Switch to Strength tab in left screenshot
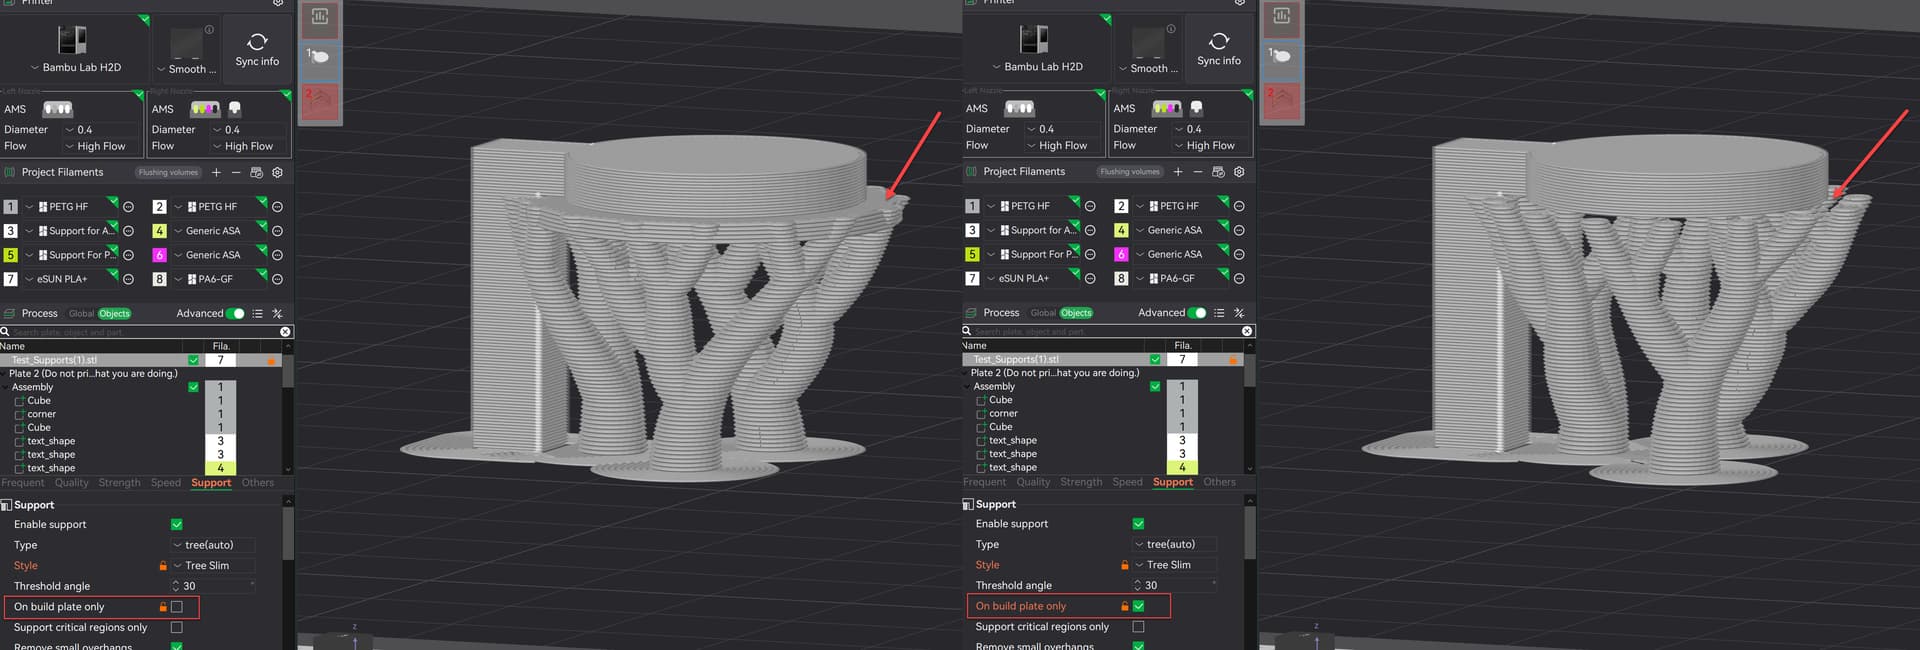1920x650 pixels. [119, 482]
